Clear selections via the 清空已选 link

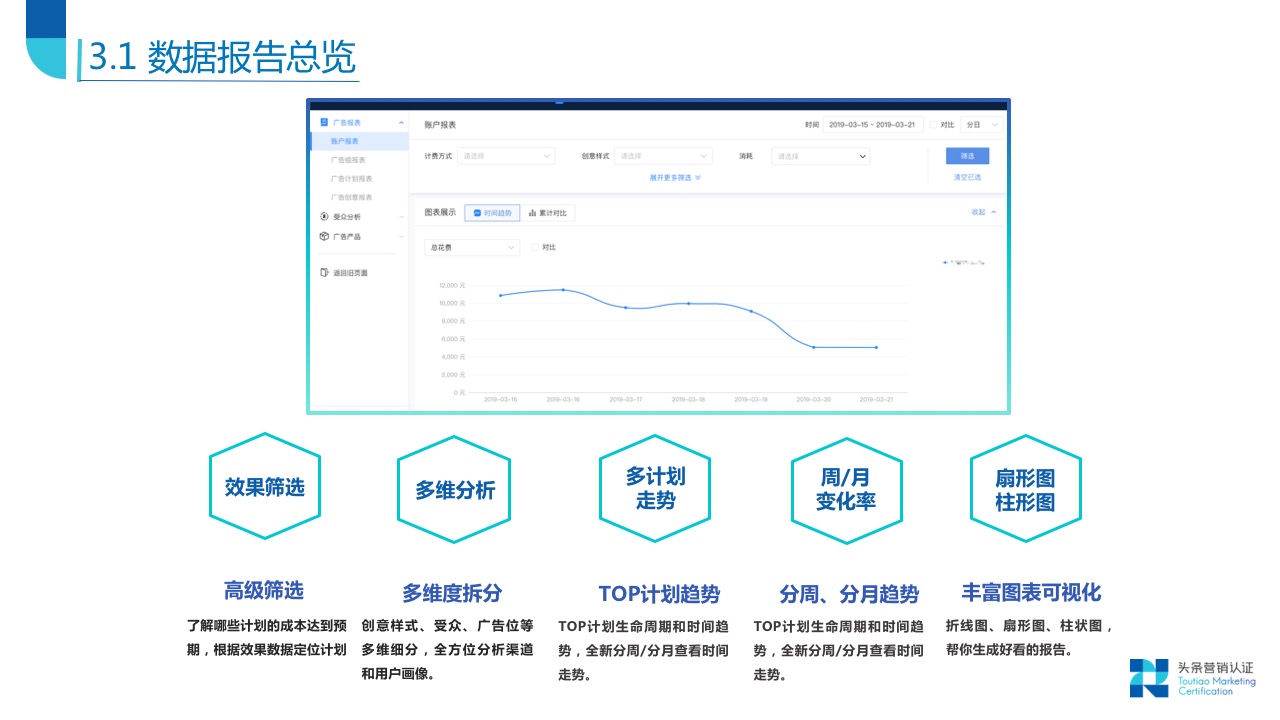(x=967, y=177)
